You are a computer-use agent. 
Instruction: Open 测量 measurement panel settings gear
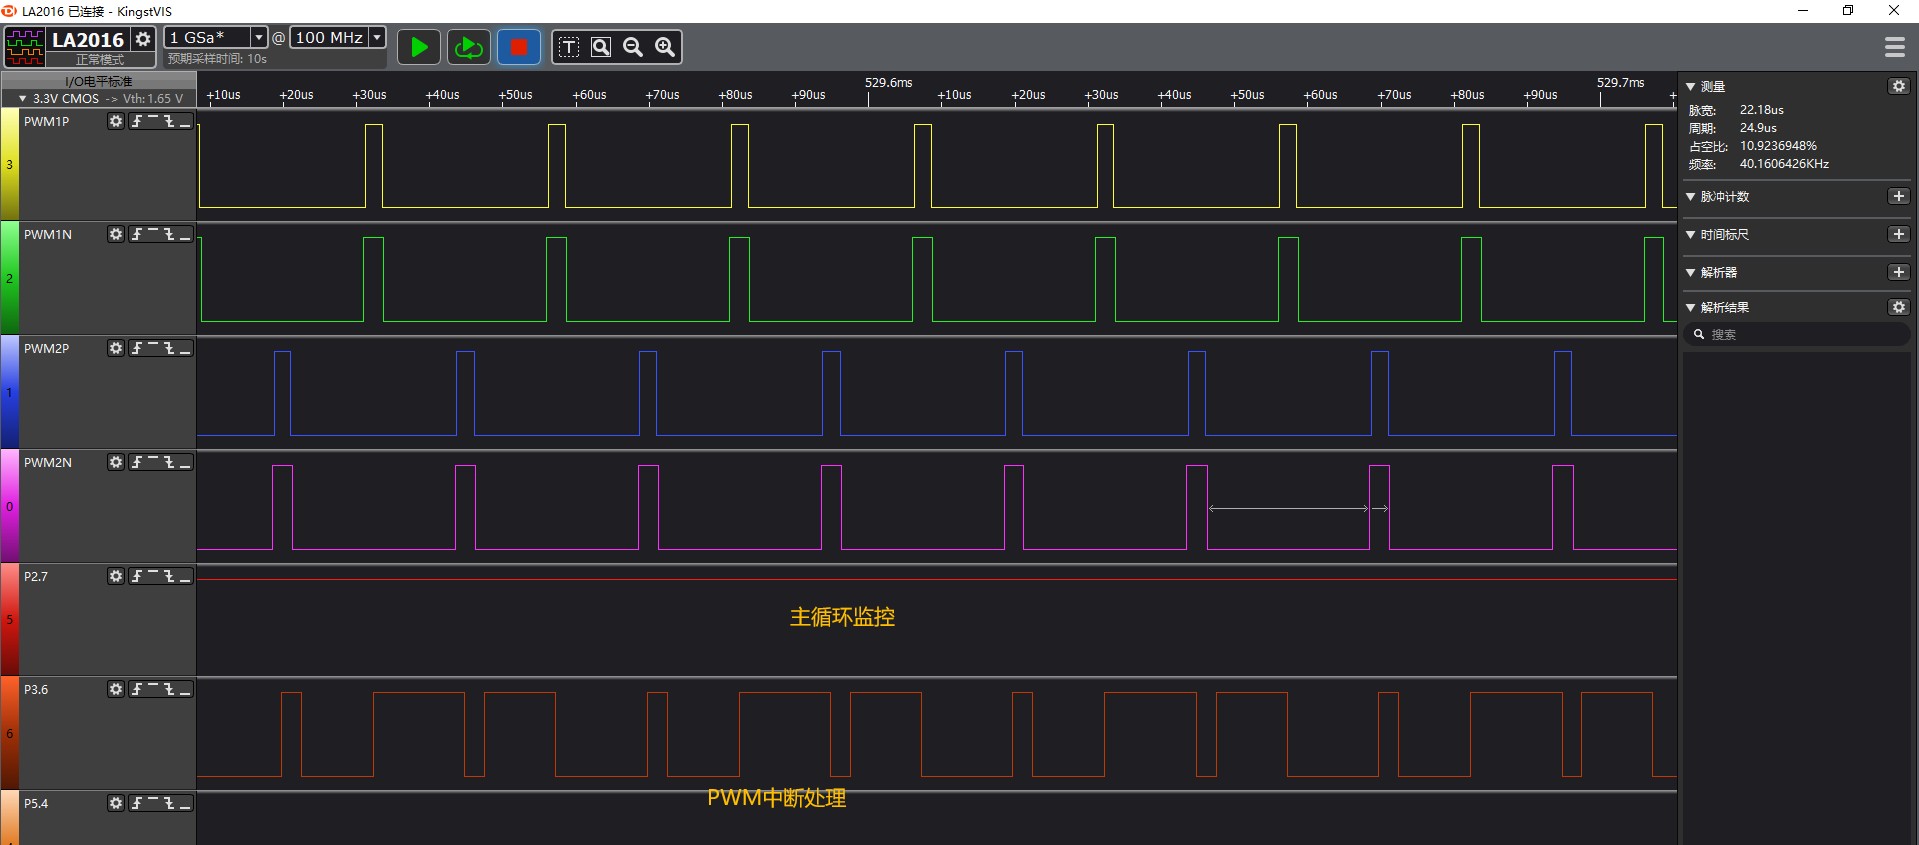pos(1899,86)
